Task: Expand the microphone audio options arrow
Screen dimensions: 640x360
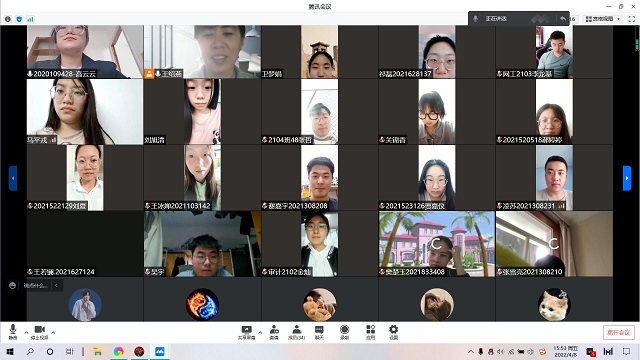Action: coord(27,333)
